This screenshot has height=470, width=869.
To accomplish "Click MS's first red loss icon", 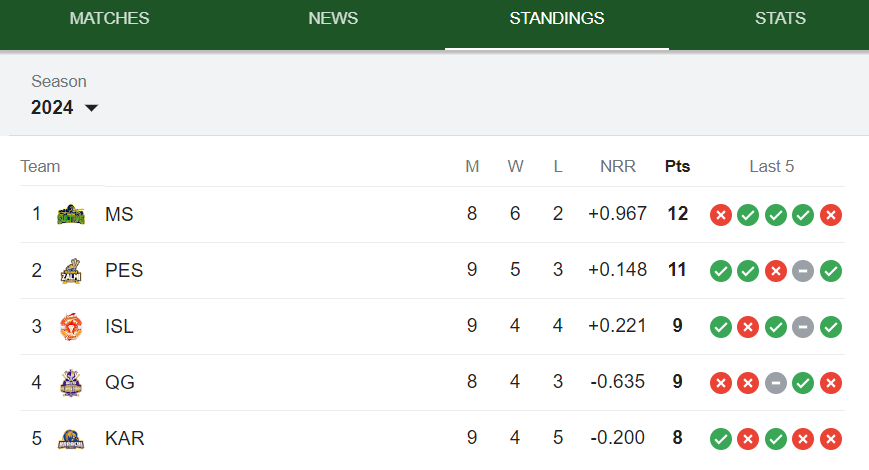I will tap(720, 215).
